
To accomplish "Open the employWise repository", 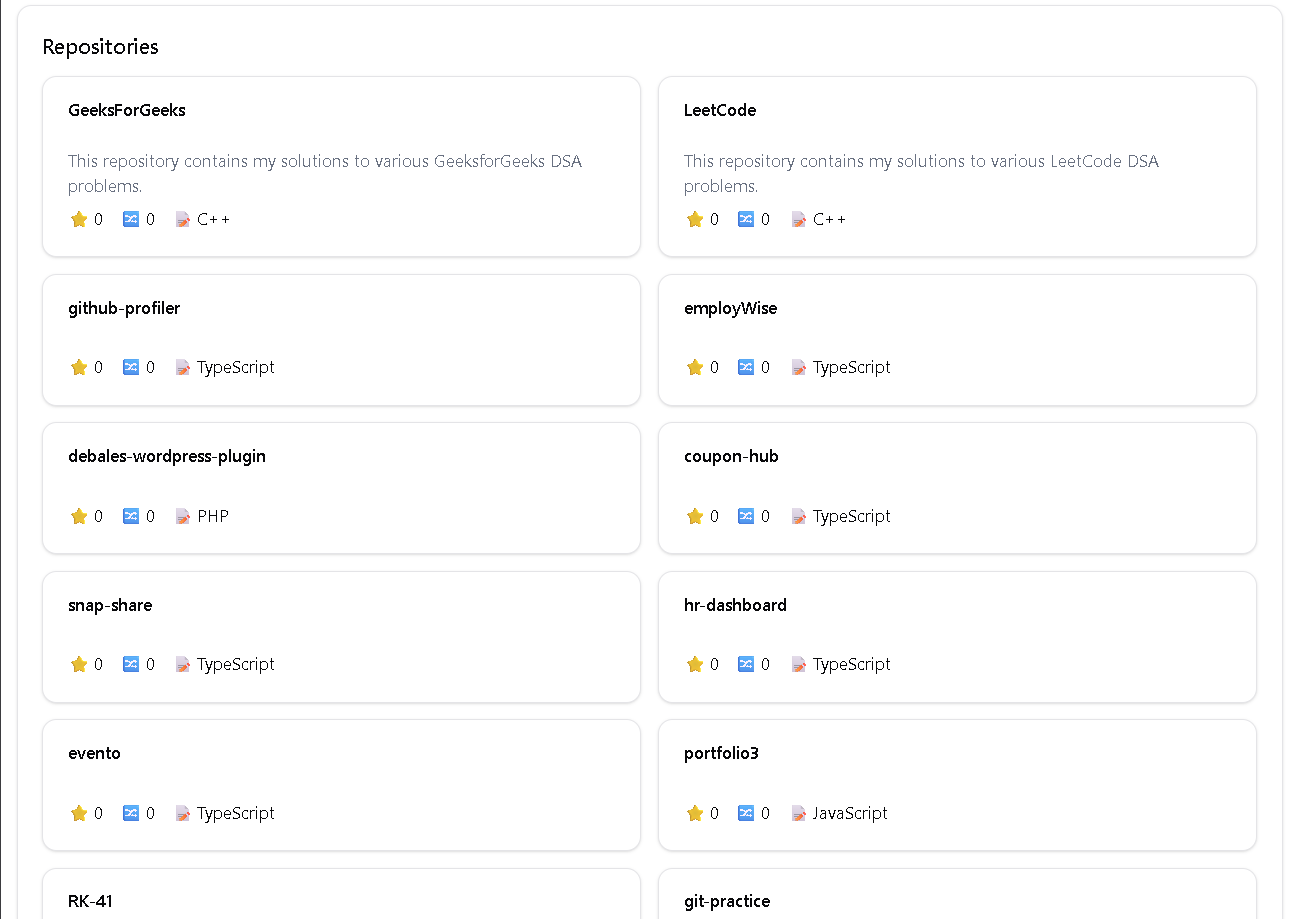I will coord(730,308).
